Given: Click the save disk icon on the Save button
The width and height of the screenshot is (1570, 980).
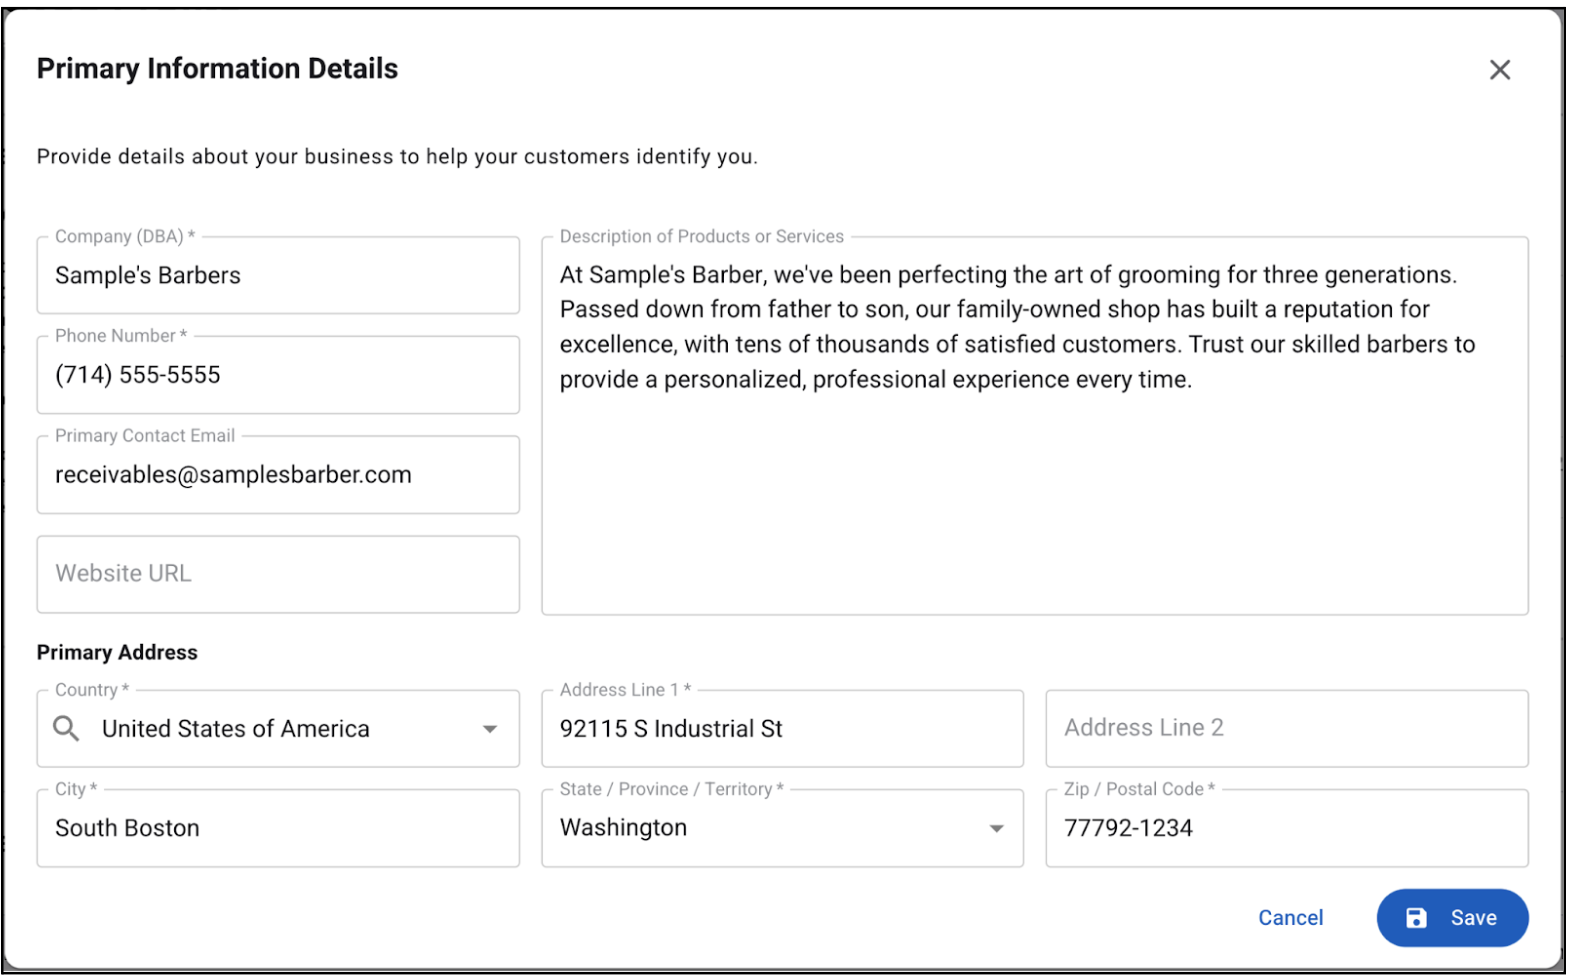Looking at the screenshot, I should 1417,917.
